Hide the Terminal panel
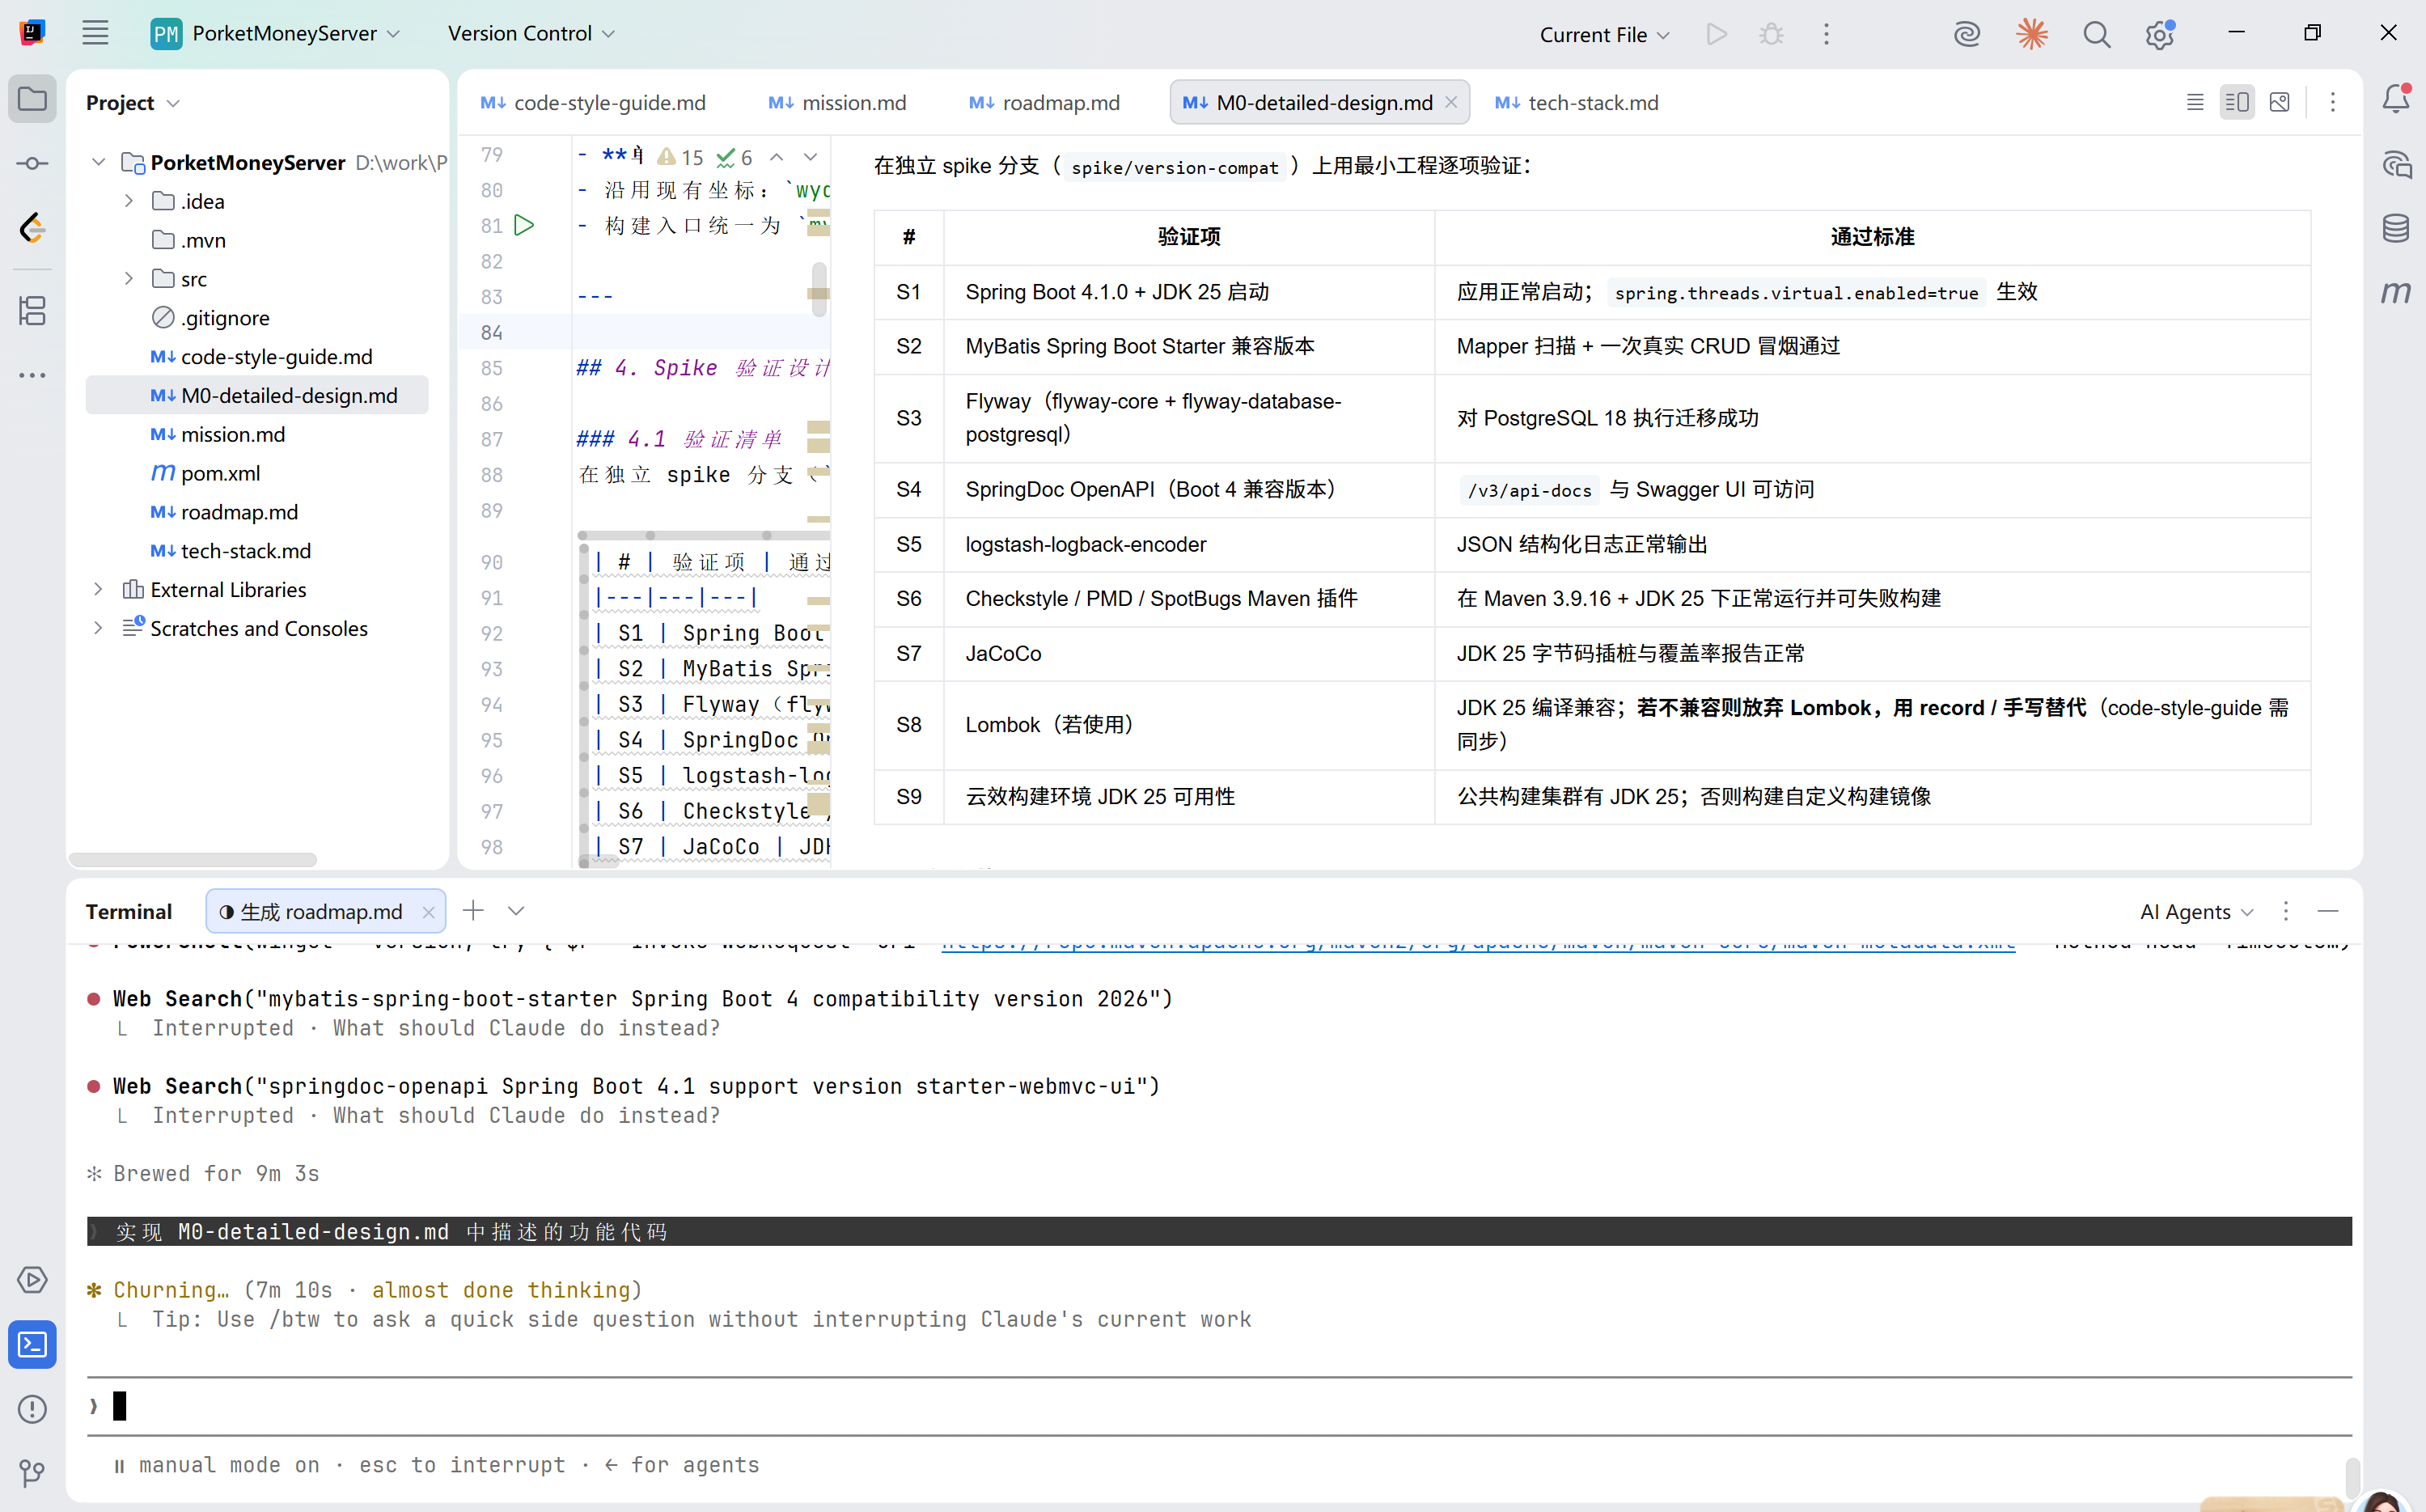 tap(2328, 911)
